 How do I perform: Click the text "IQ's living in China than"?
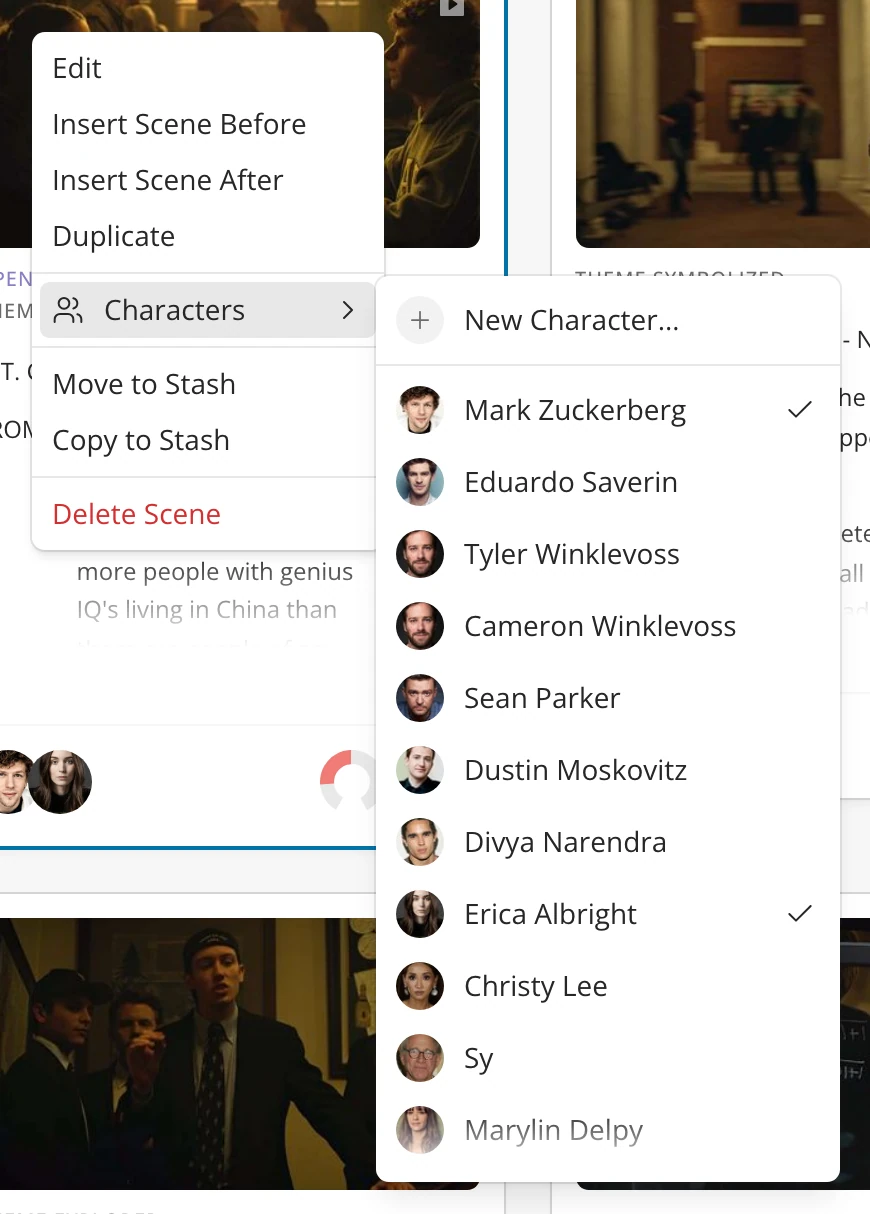[x=207, y=610]
